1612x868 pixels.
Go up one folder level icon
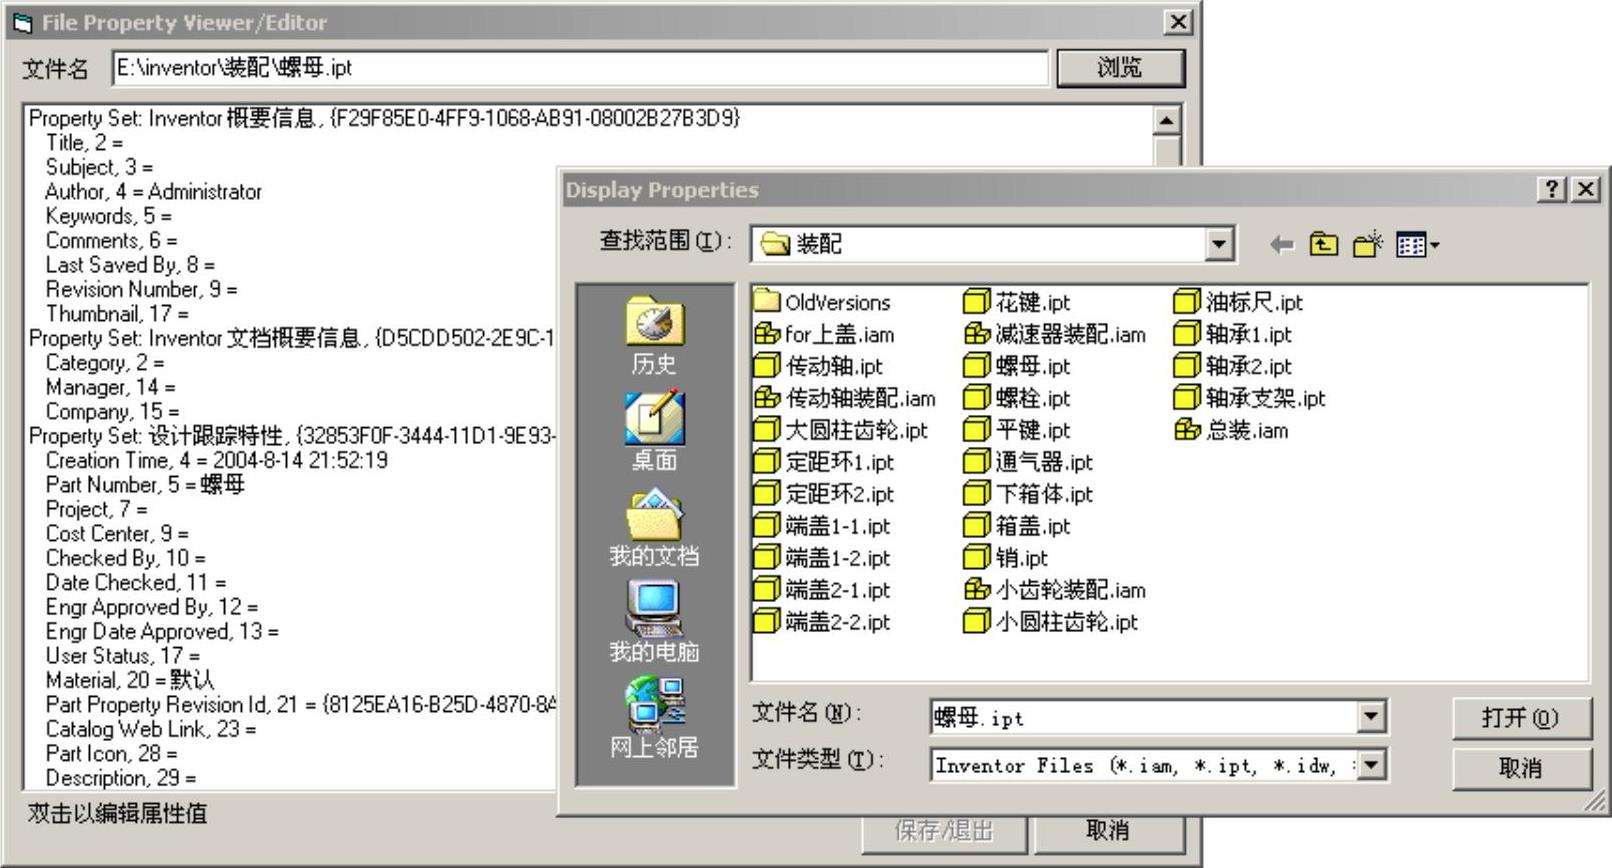tap(1323, 244)
